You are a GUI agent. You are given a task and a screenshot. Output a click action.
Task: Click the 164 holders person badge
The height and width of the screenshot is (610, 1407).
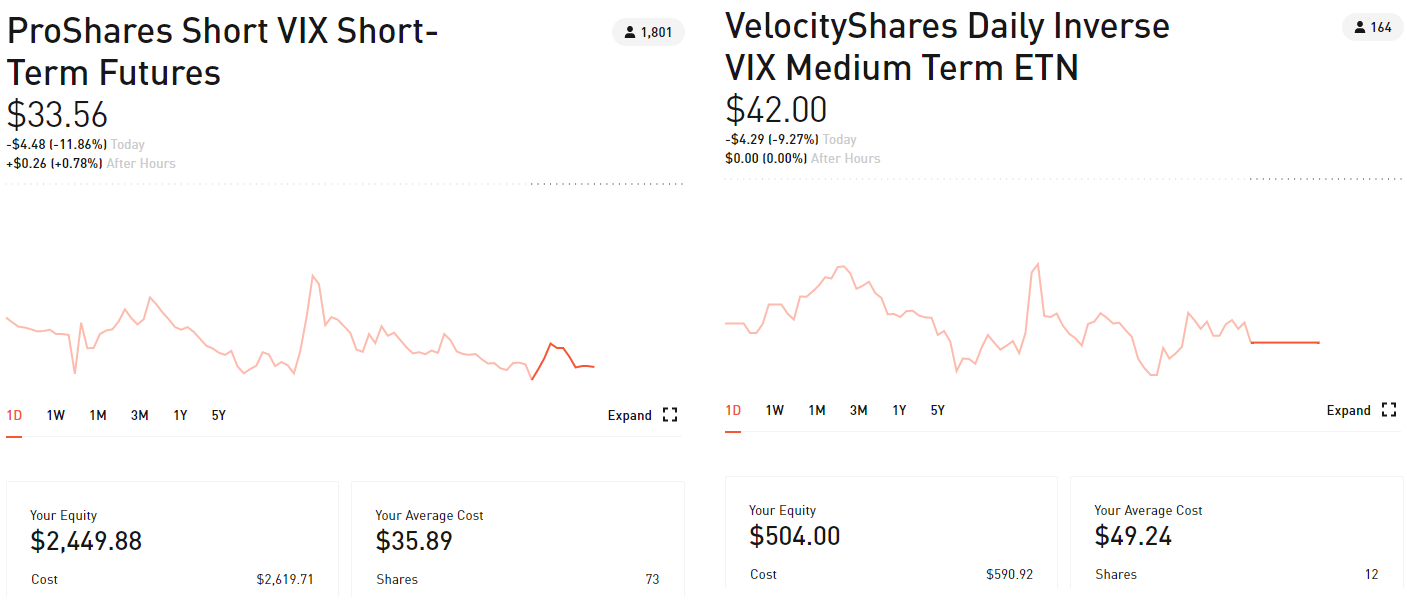(x=1372, y=27)
